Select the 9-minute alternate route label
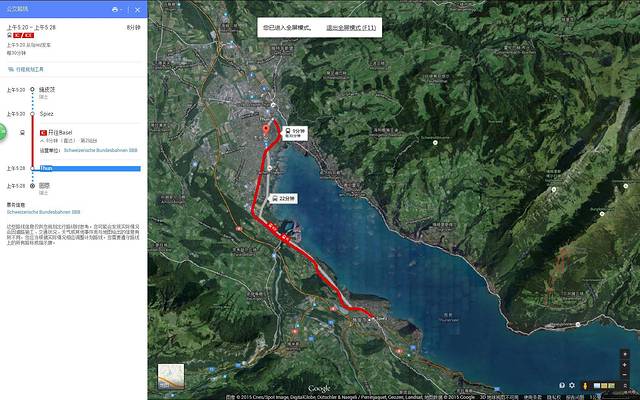Image resolution: width=640 pixels, height=400 pixels. [x=297, y=132]
